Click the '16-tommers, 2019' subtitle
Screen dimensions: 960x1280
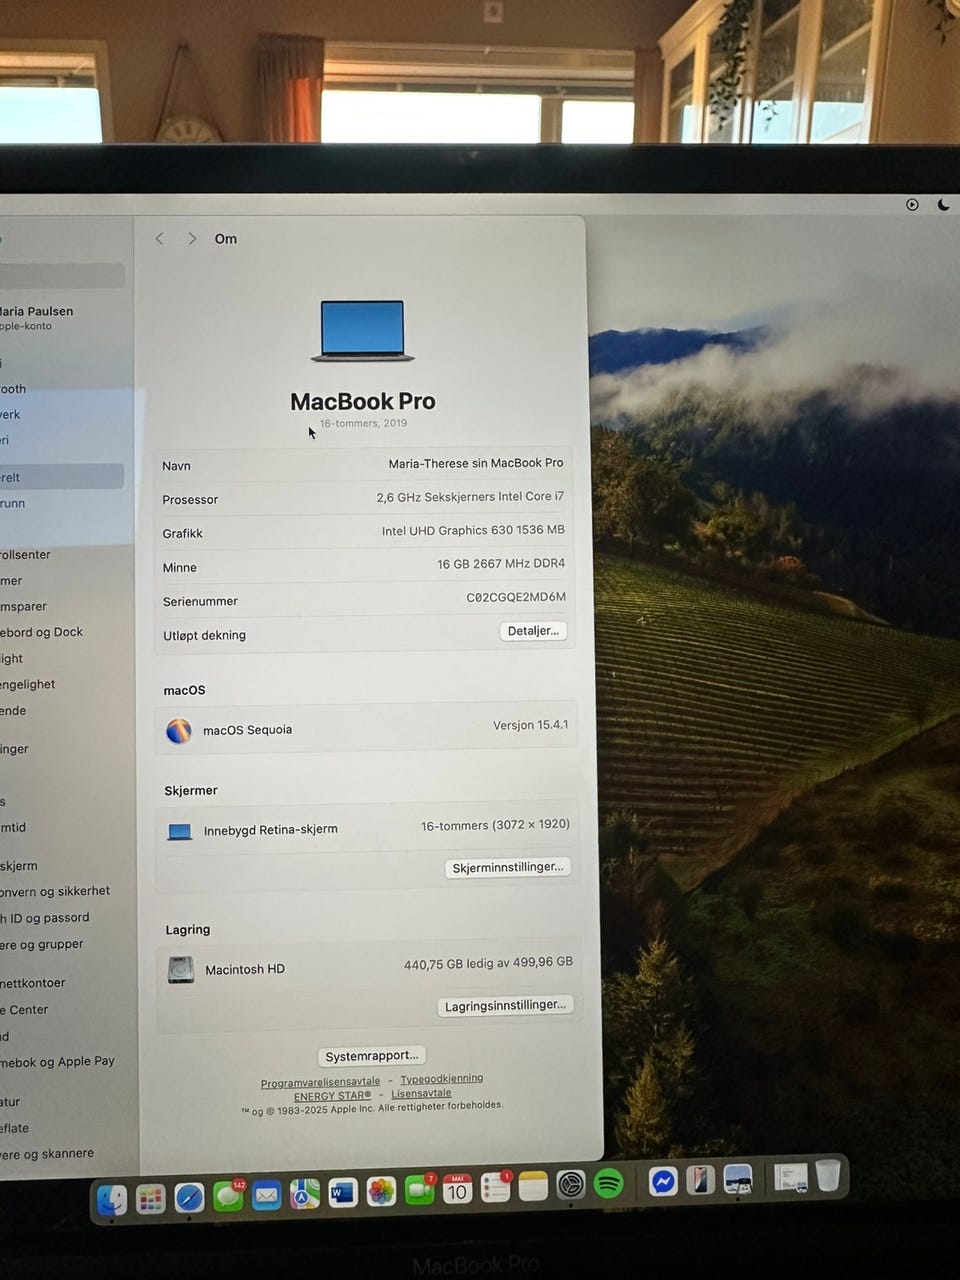(x=363, y=423)
